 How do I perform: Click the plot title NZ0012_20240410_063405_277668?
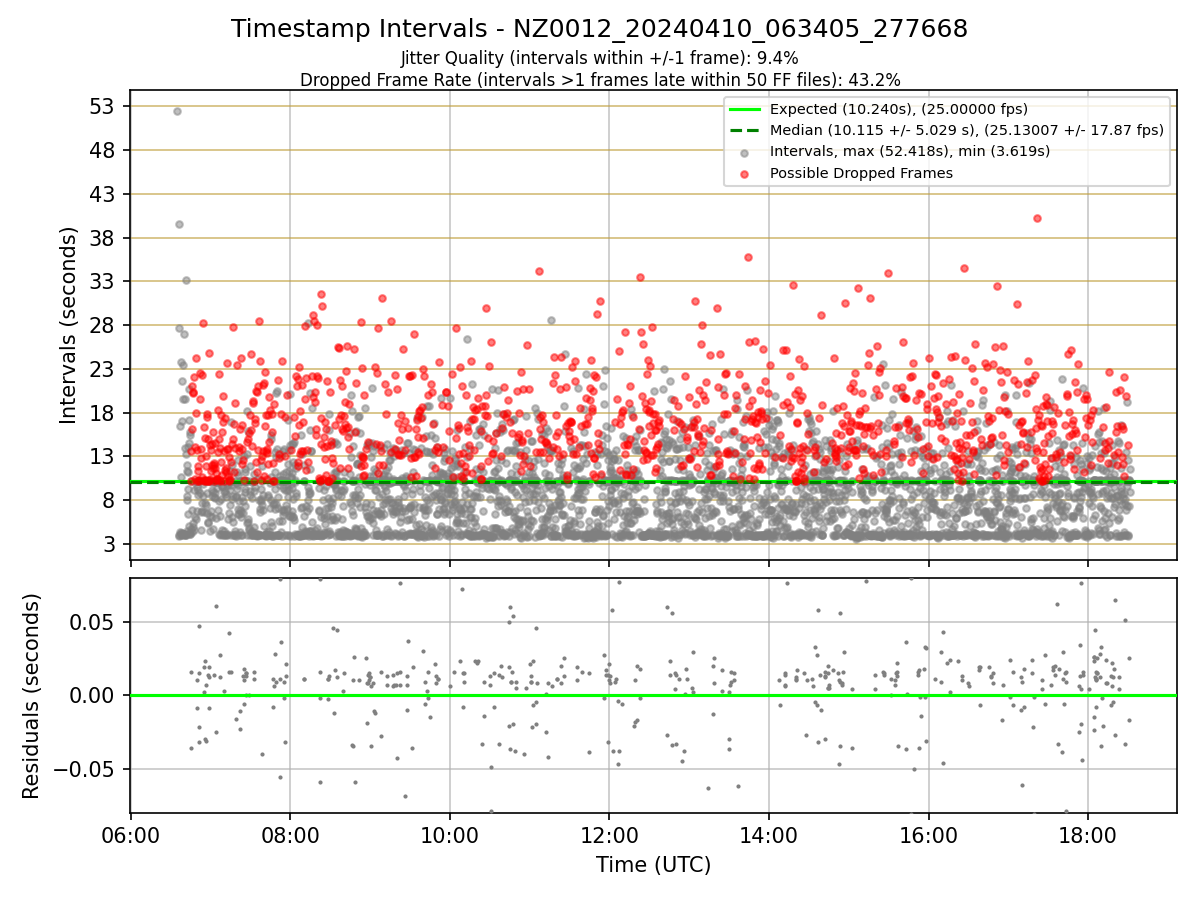pyautogui.click(x=599, y=29)
